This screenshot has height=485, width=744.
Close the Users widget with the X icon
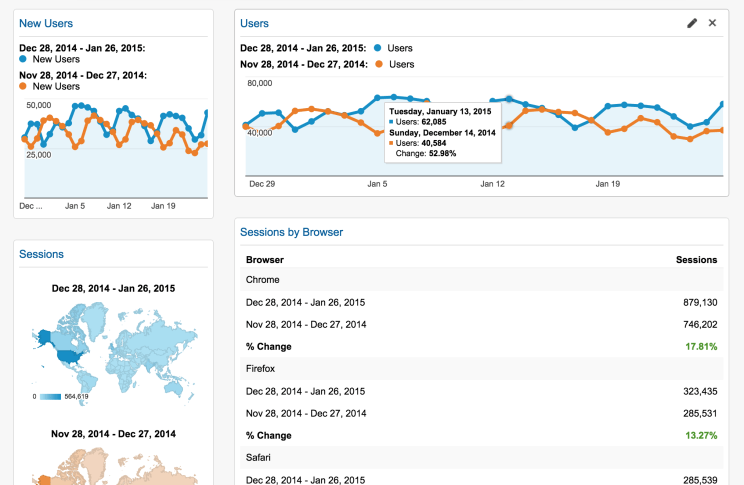pyautogui.click(x=712, y=23)
